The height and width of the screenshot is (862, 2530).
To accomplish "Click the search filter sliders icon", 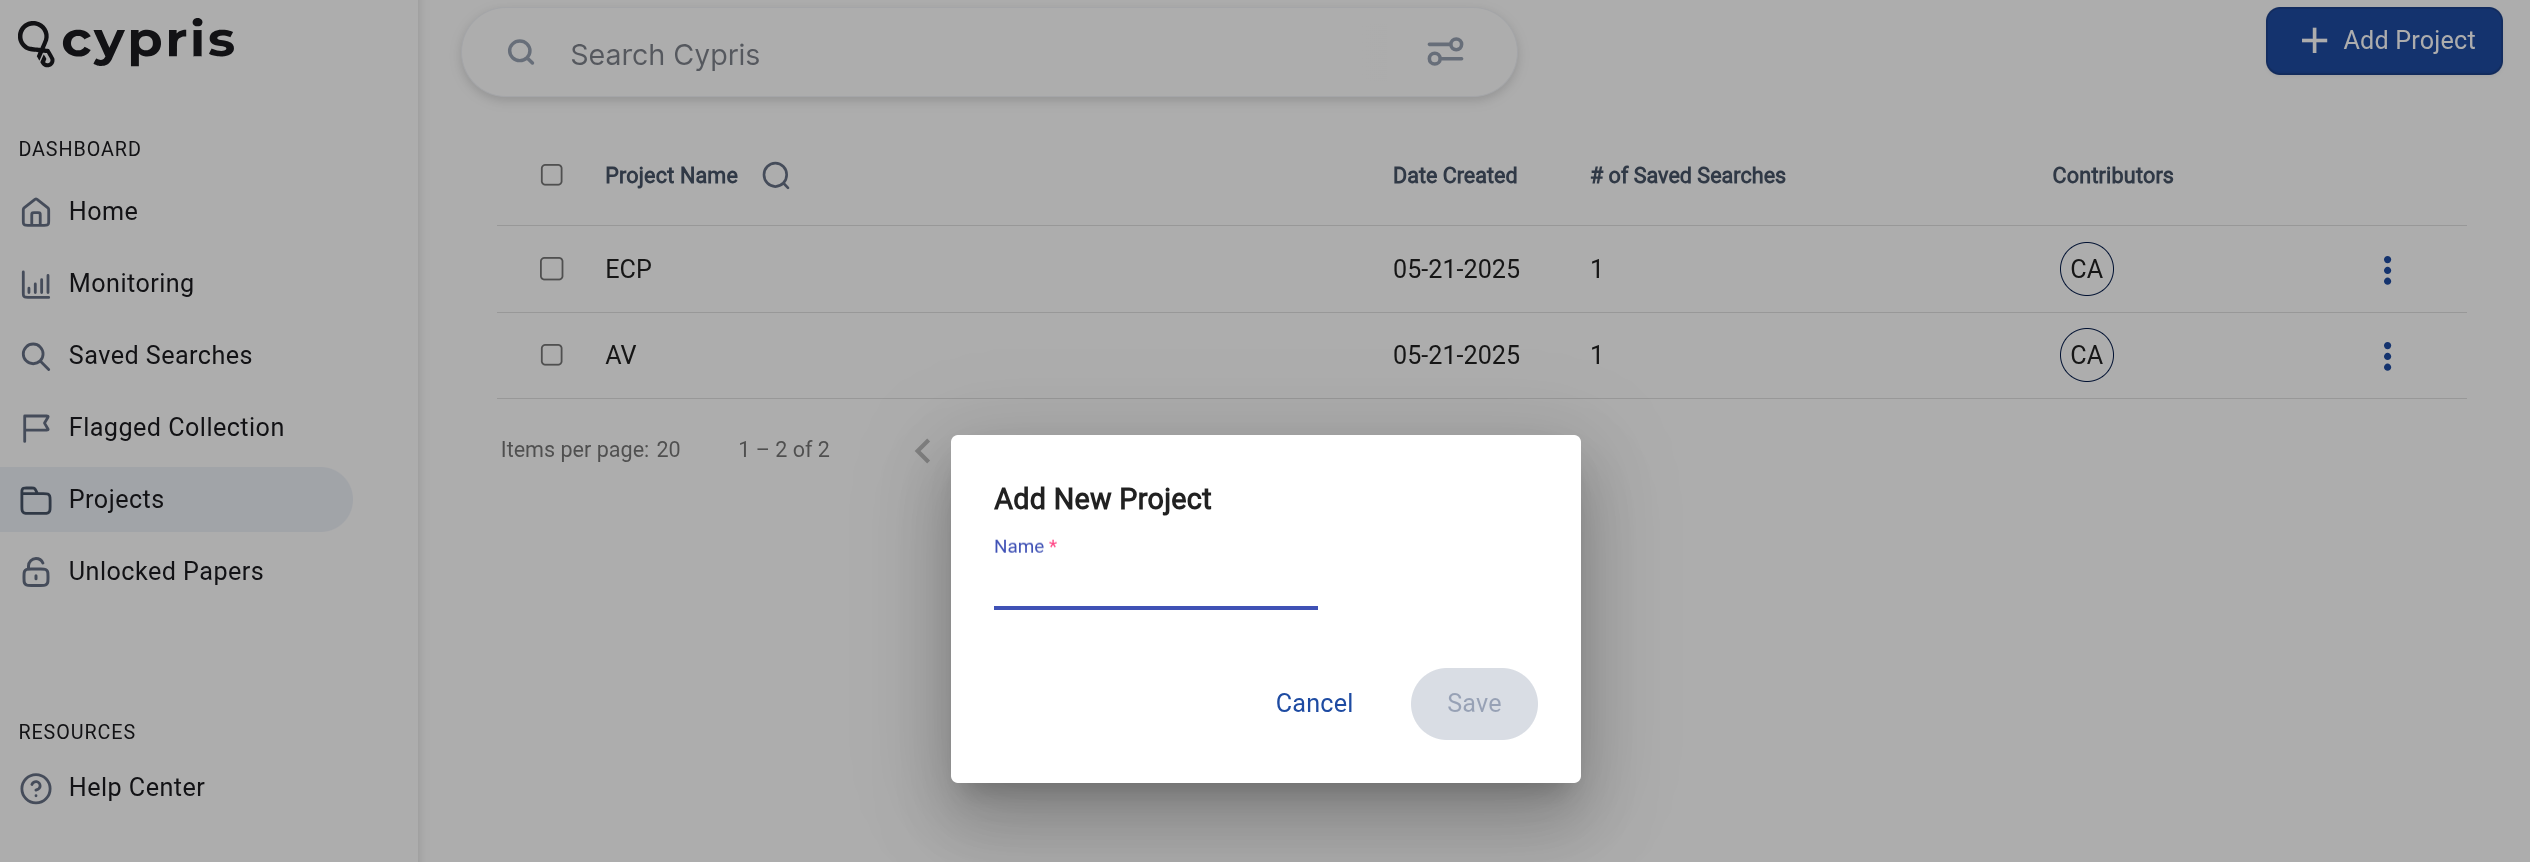I will pos(1445,52).
